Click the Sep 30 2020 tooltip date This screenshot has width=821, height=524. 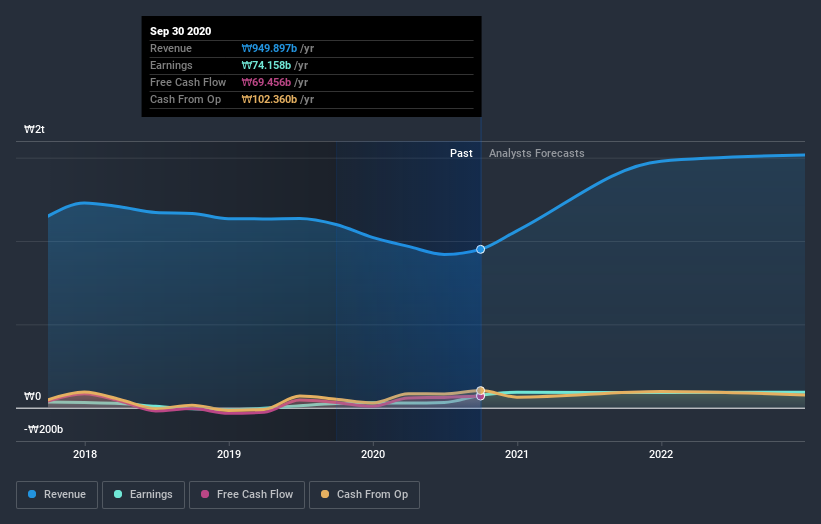(181, 31)
